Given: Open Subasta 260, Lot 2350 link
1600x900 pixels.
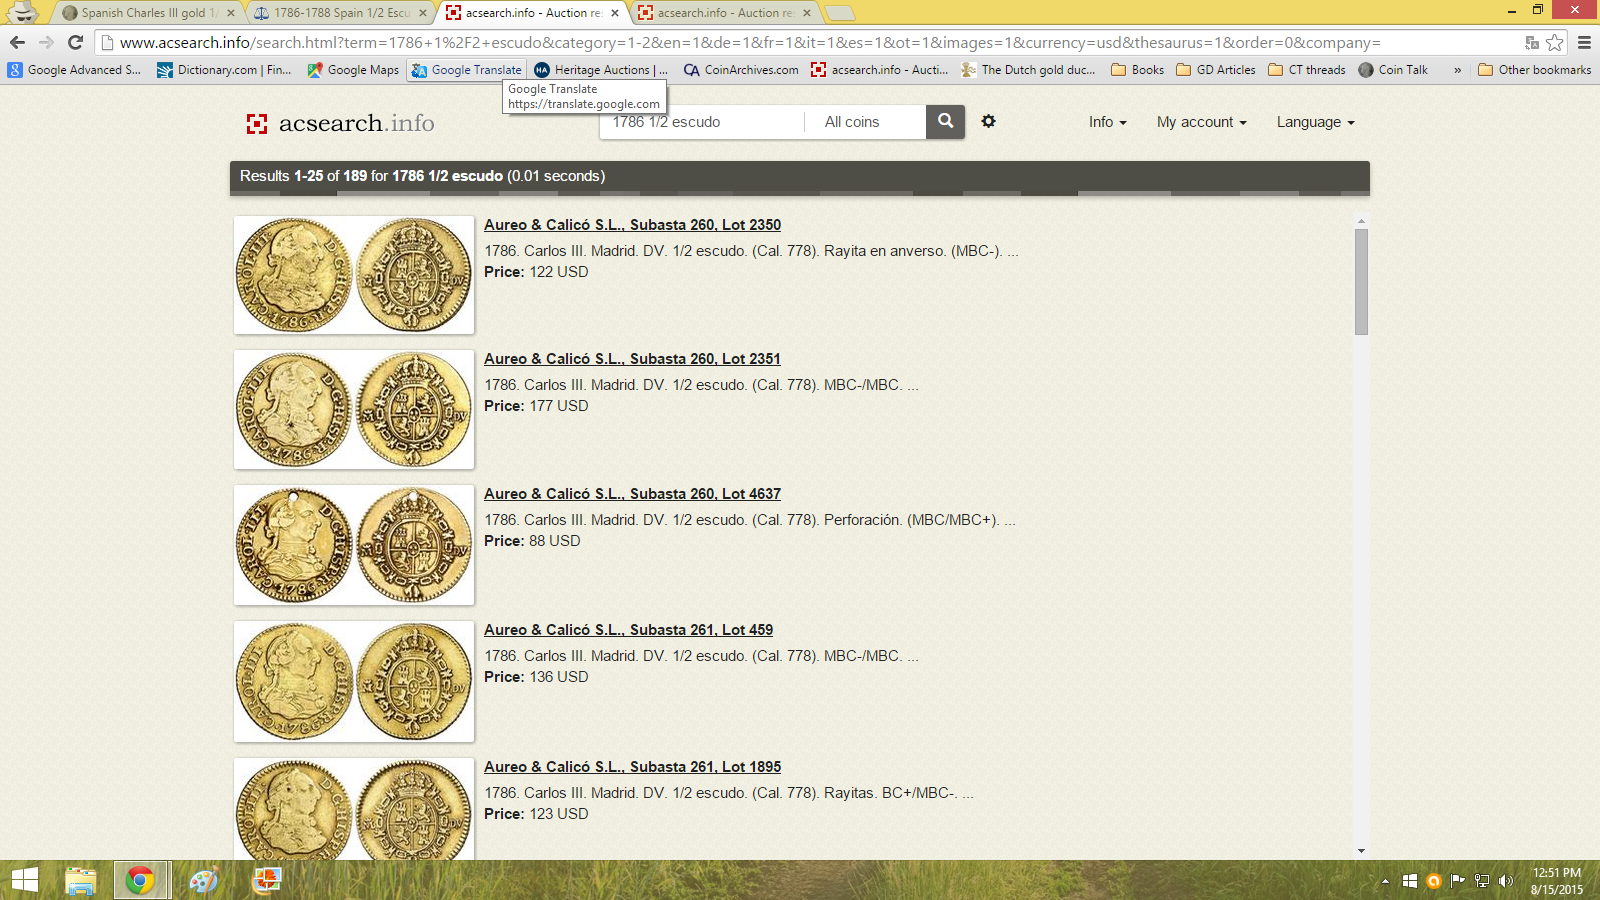Looking at the screenshot, I should pos(632,225).
